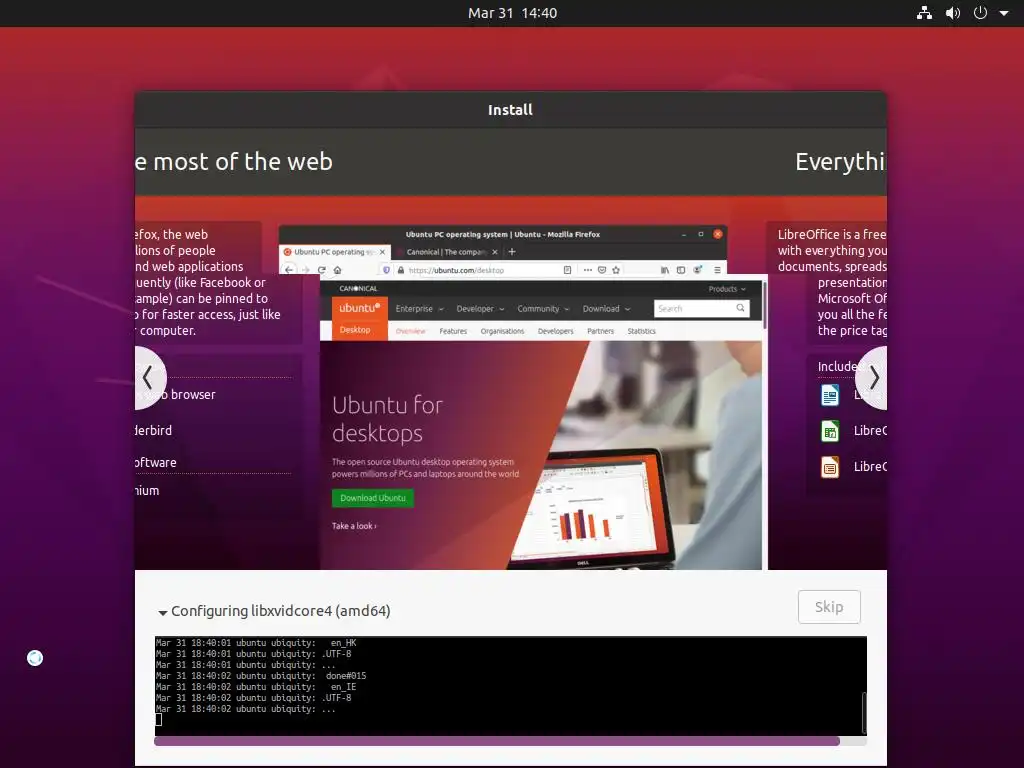The width and height of the screenshot is (1024, 768).
Task: Open the volume icon in top bar
Action: click(x=953, y=13)
